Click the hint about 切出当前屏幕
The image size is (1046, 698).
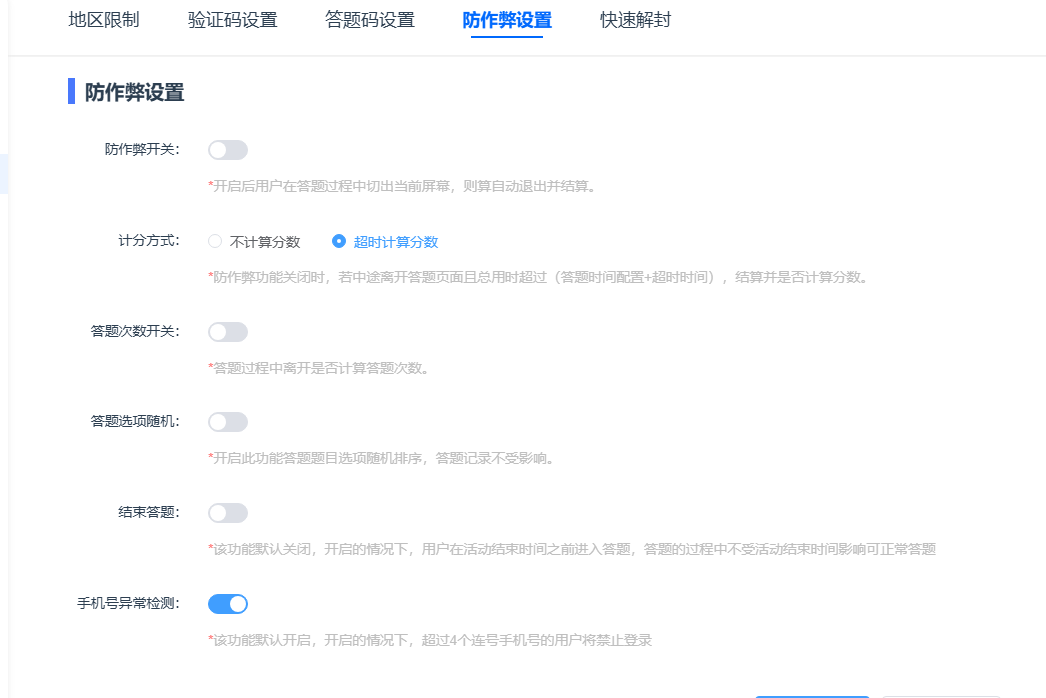pyautogui.click(x=402, y=186)
